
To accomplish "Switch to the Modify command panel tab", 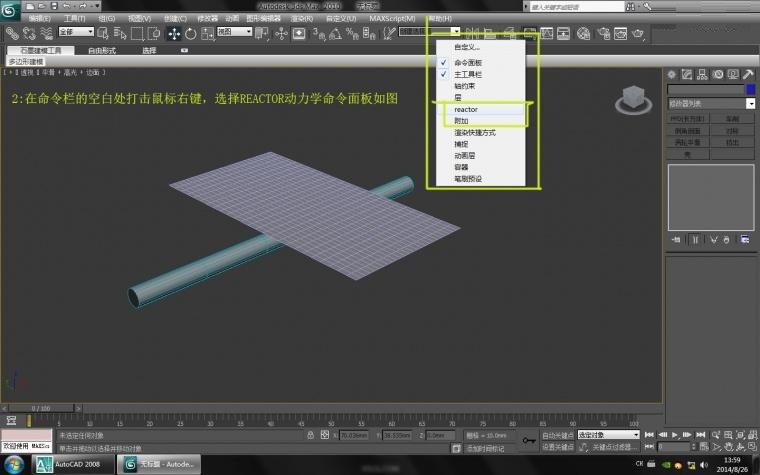I will coord(687,74).
